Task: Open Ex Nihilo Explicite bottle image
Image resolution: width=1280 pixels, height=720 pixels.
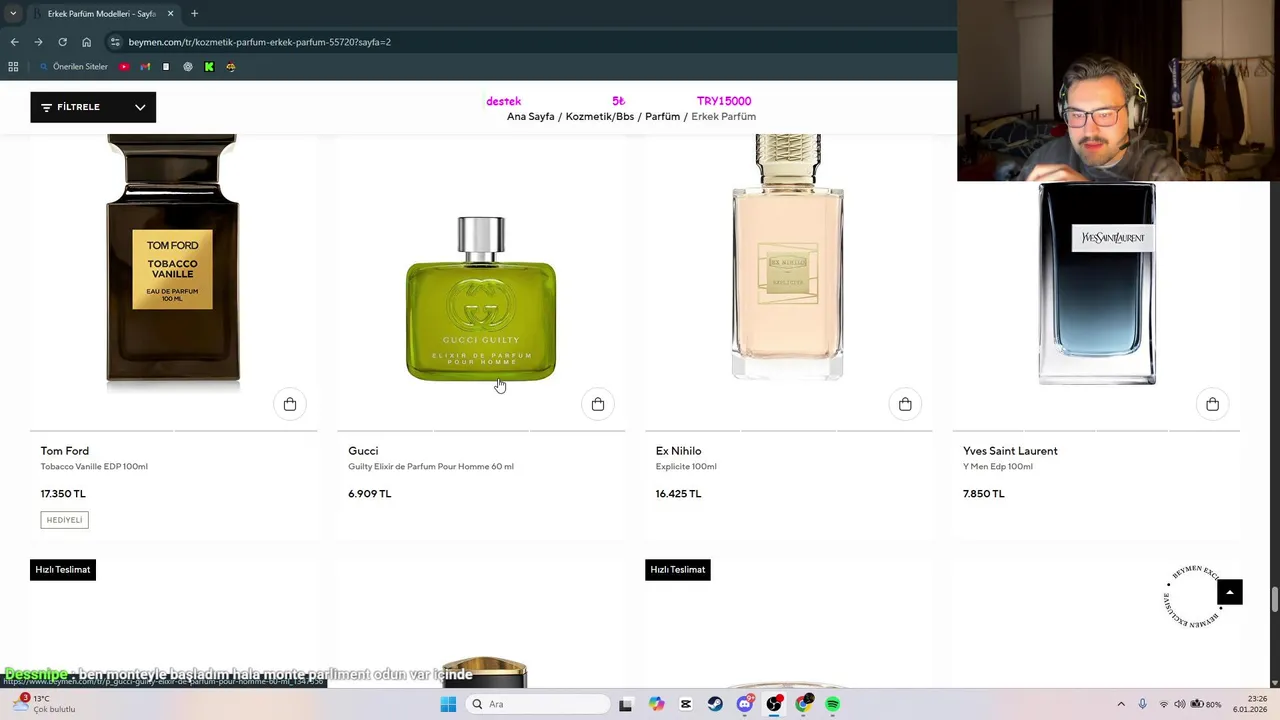Action: (x=788, y=258)
